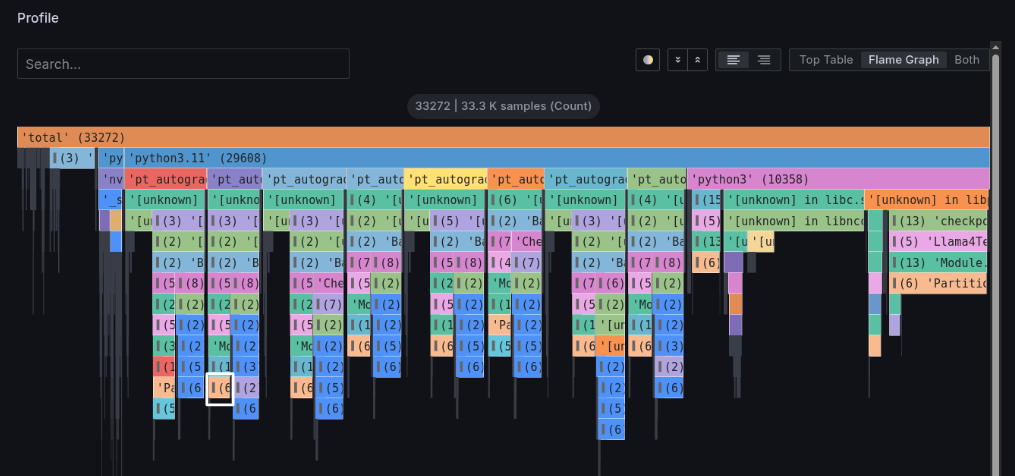
Task: Select left text alignment for labels
Action: point(733,60)
